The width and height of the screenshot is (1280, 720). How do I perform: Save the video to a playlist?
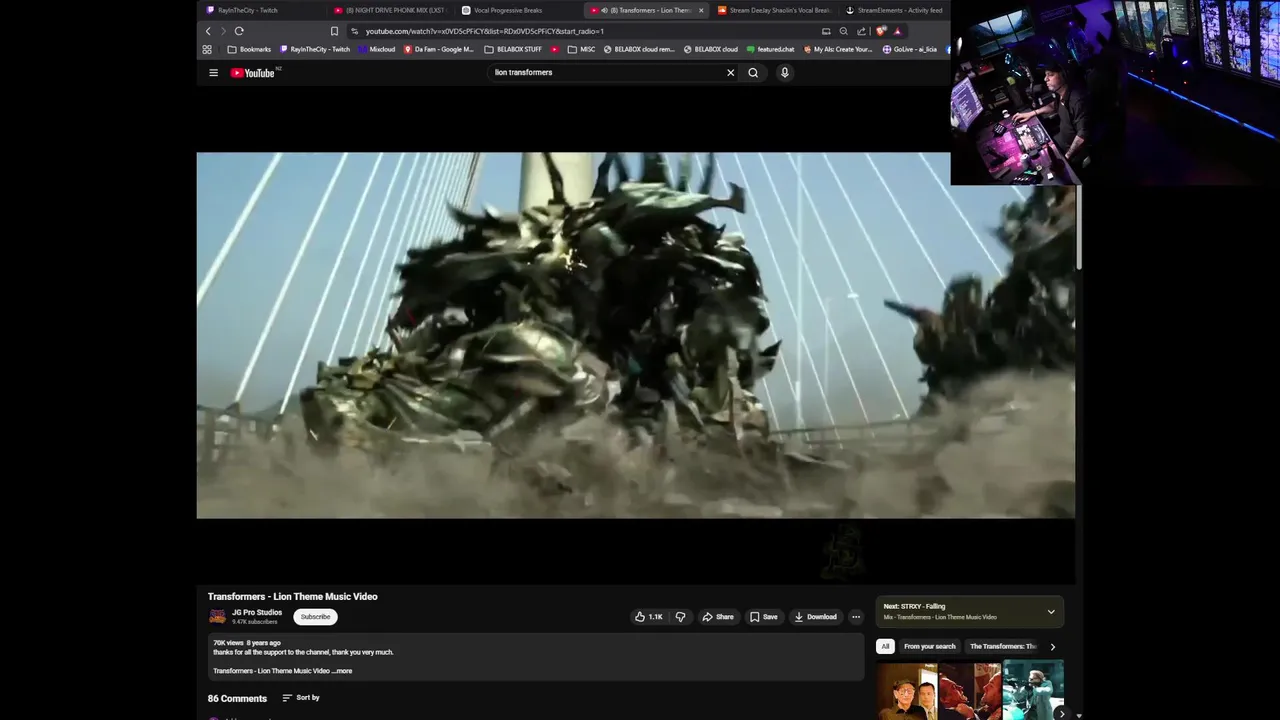(x=764, y=617)
